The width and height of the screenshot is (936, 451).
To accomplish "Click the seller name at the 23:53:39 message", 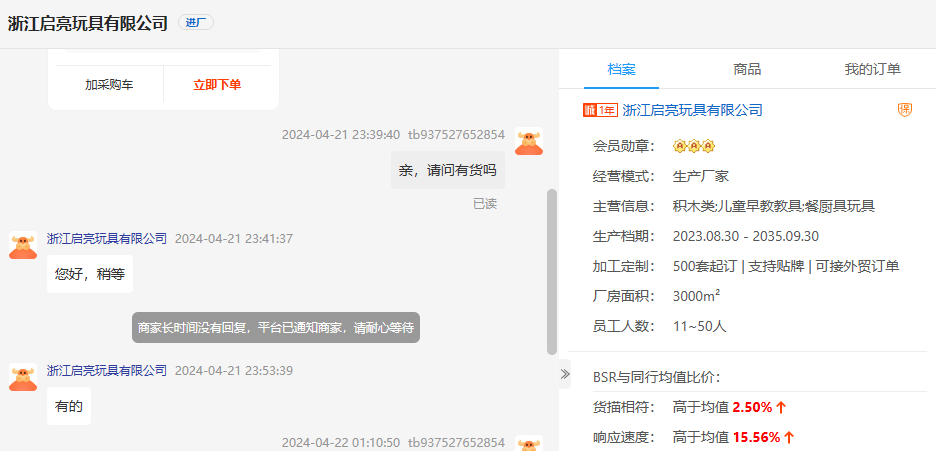I will pos(107,370).
